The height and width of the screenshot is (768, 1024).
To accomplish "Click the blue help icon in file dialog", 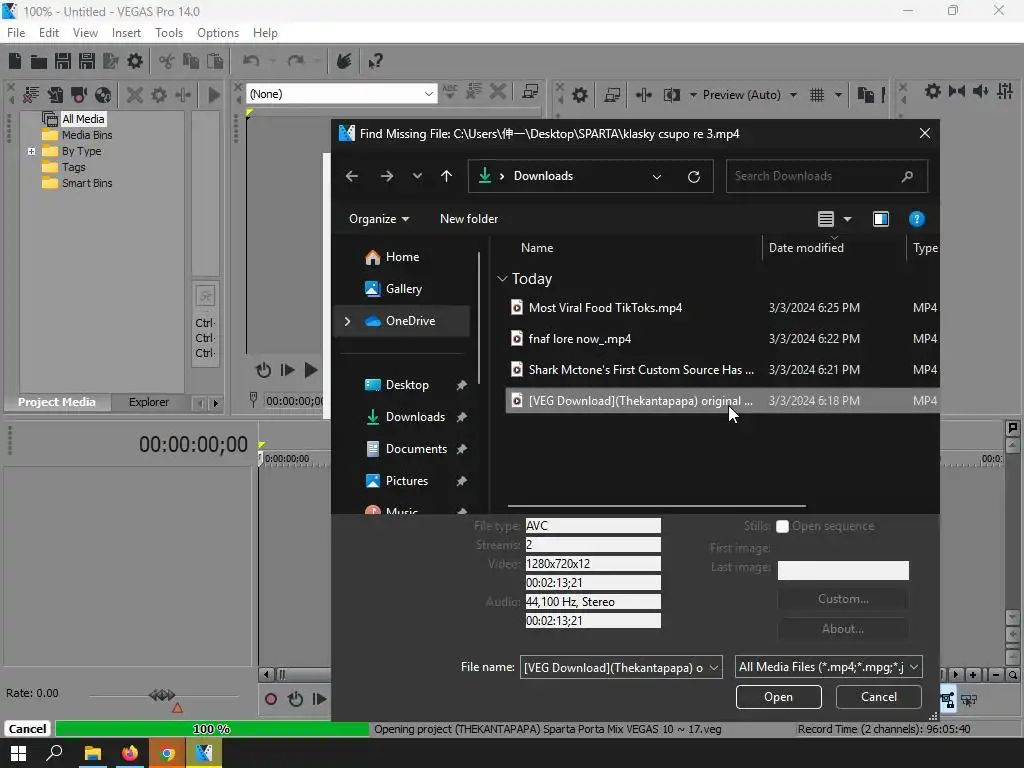I will [916, 219].
